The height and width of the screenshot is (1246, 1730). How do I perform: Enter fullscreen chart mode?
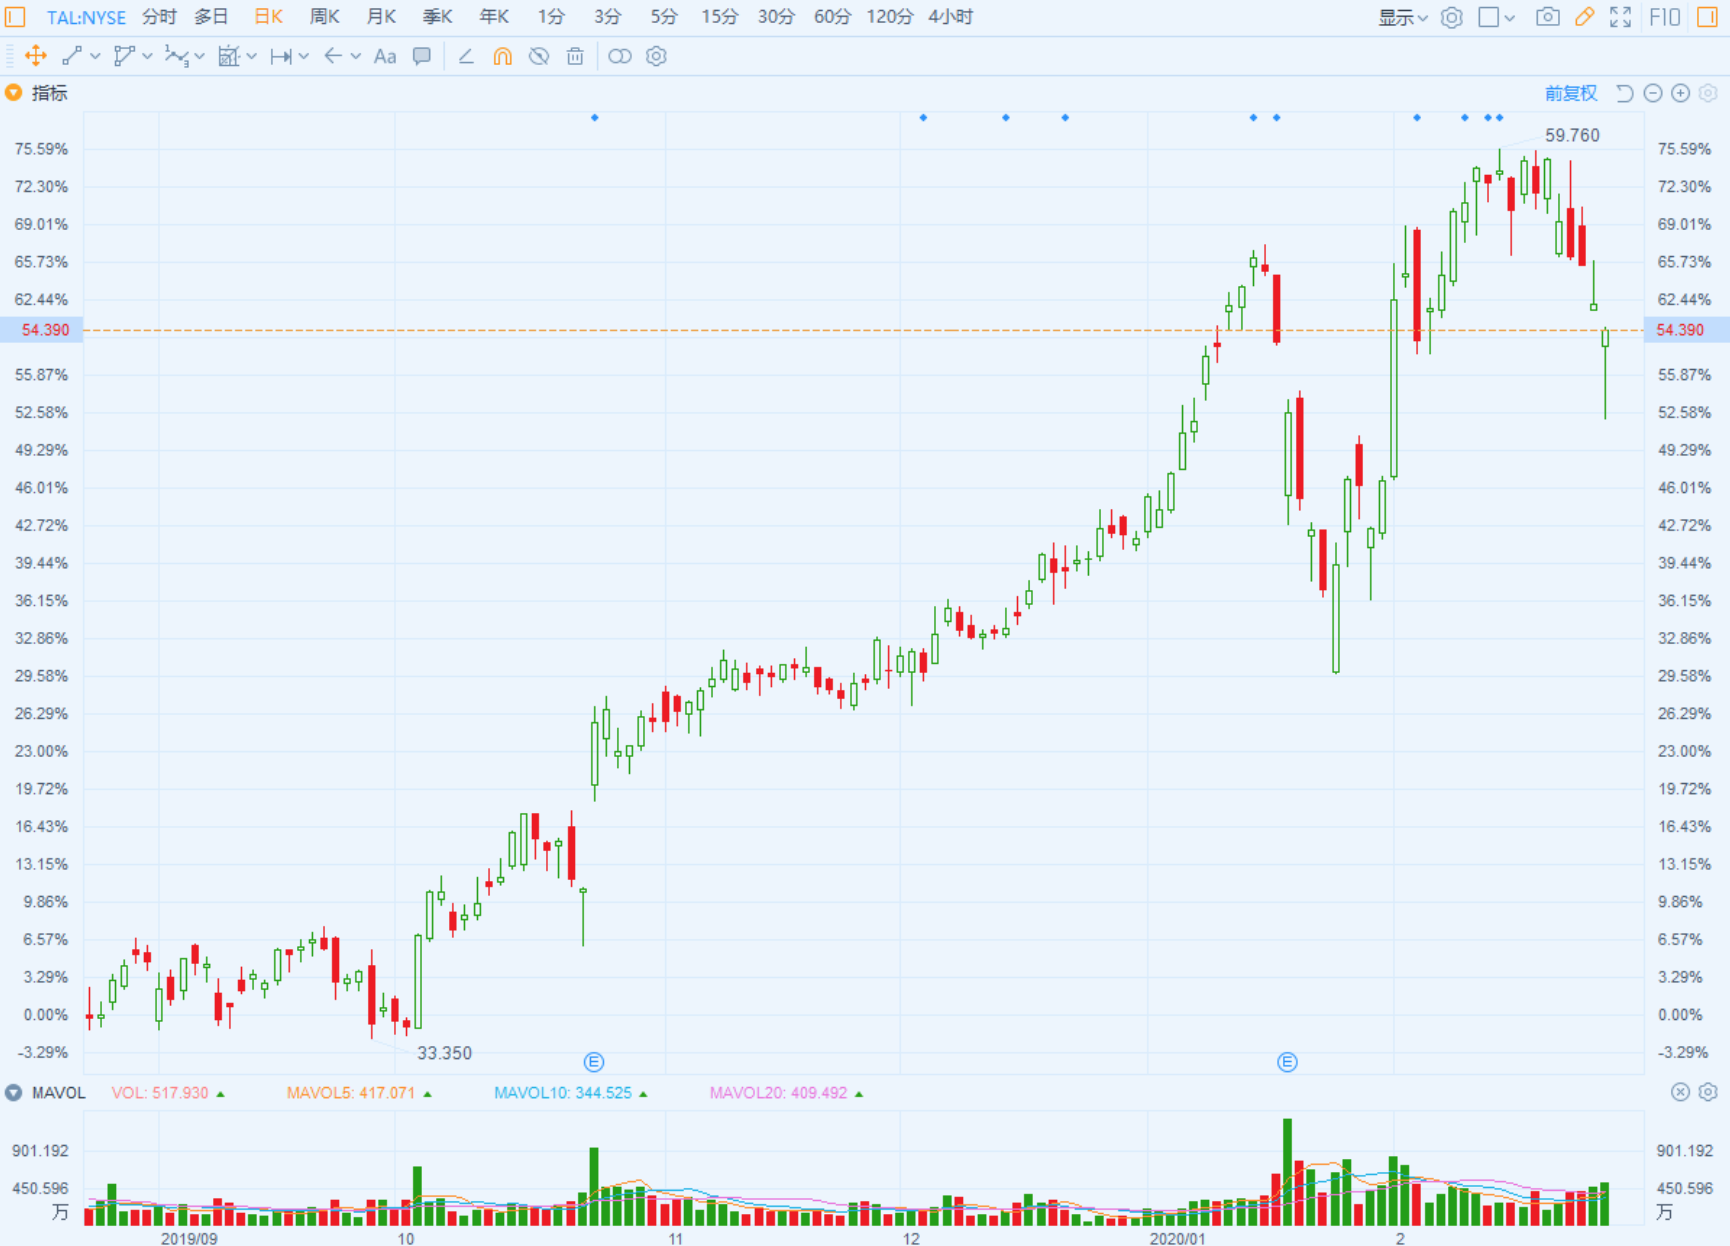tap(1621, 17)
